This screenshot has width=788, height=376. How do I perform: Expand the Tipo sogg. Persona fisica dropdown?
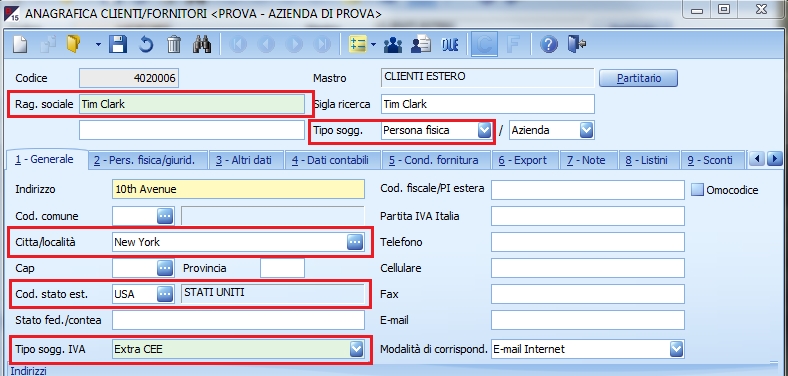[x=484, y=131]
